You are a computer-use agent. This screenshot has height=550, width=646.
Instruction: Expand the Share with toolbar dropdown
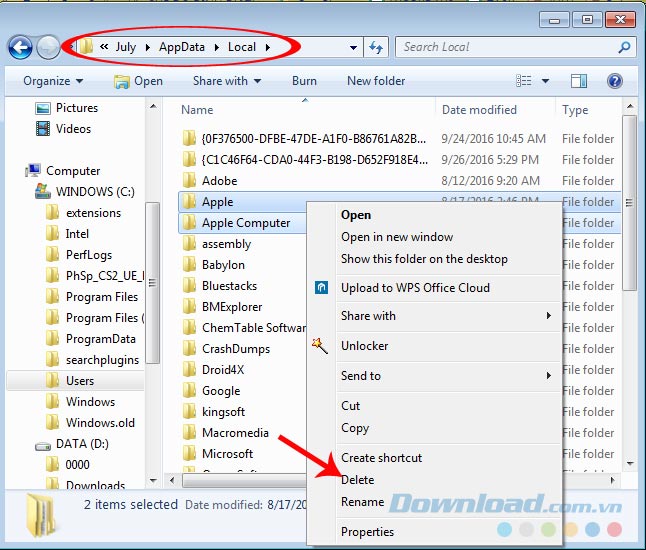tap(227, 81)
